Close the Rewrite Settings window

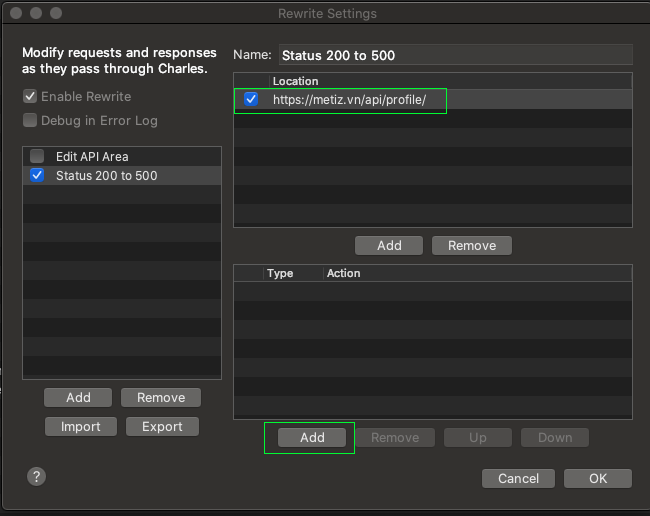point(16,13)
